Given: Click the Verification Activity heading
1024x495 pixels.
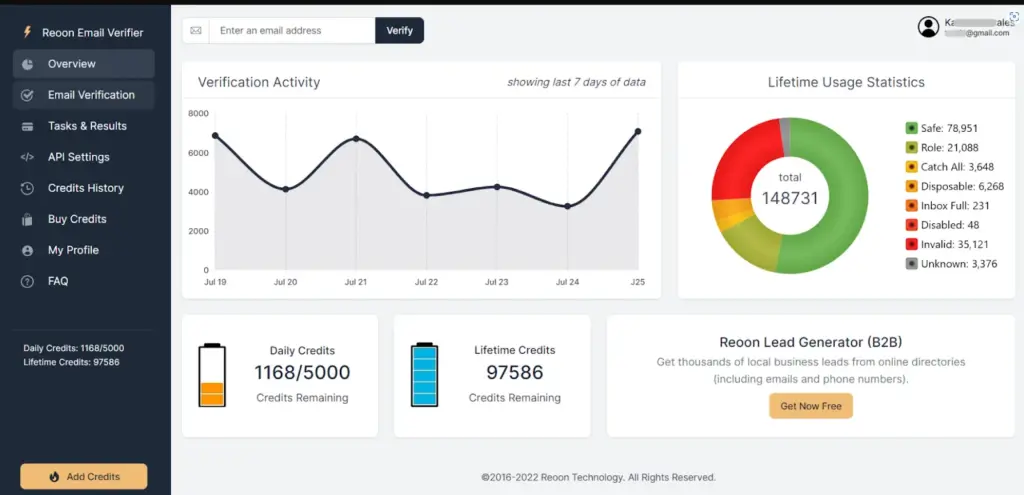Looking at the screenshot, I should pos(259,82).
